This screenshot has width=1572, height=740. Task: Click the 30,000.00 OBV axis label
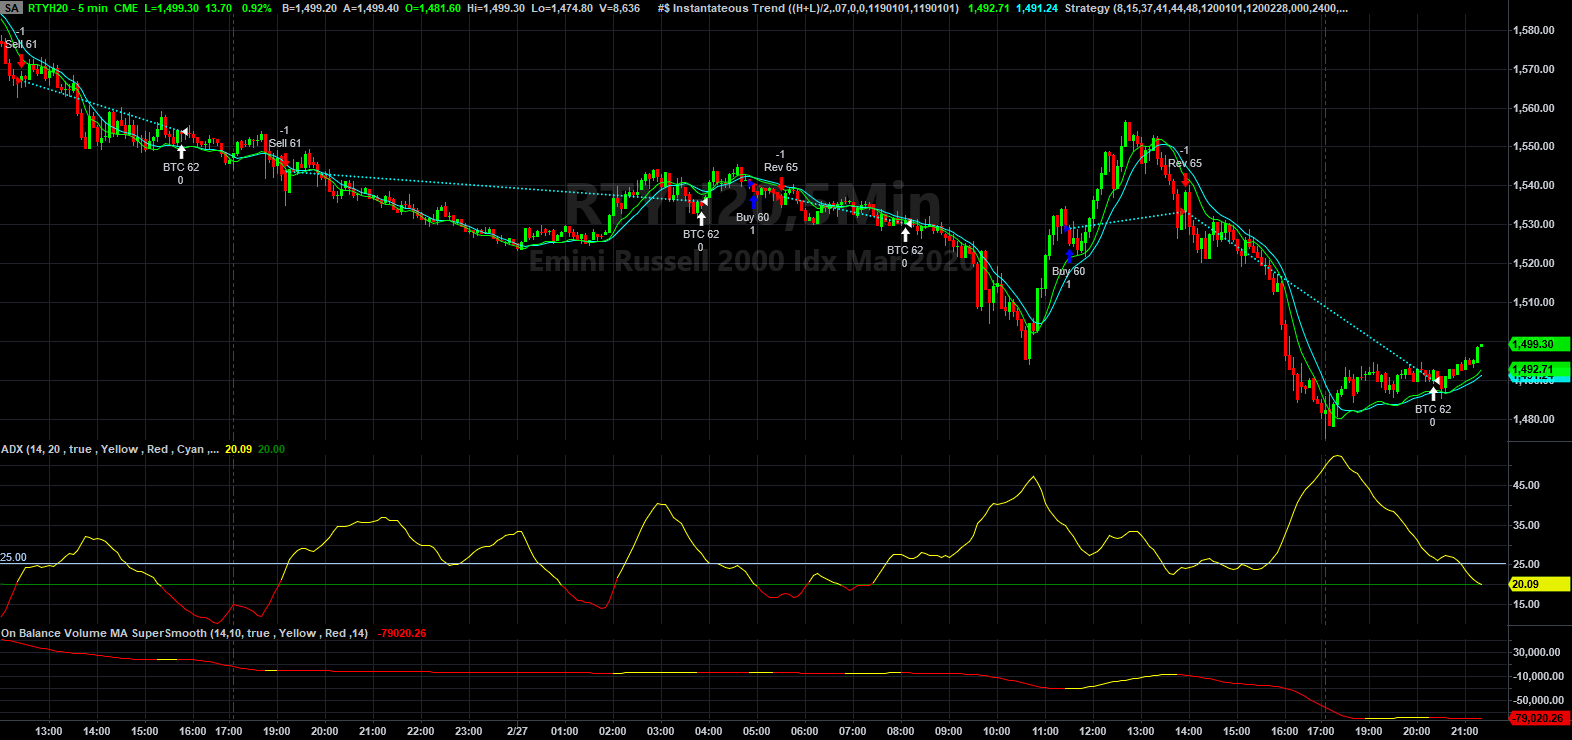tap(1537, 652)
